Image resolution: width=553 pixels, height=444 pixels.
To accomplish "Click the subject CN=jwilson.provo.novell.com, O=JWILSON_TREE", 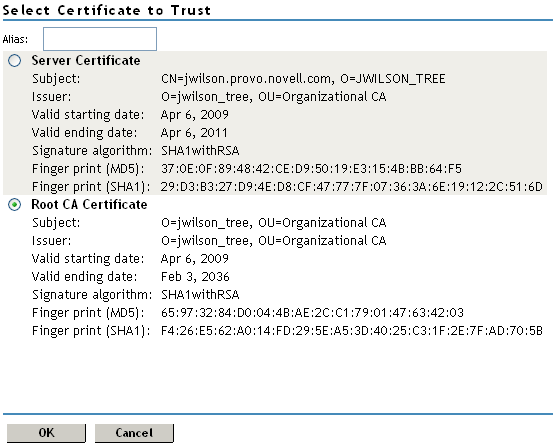I will click(303, 79).
